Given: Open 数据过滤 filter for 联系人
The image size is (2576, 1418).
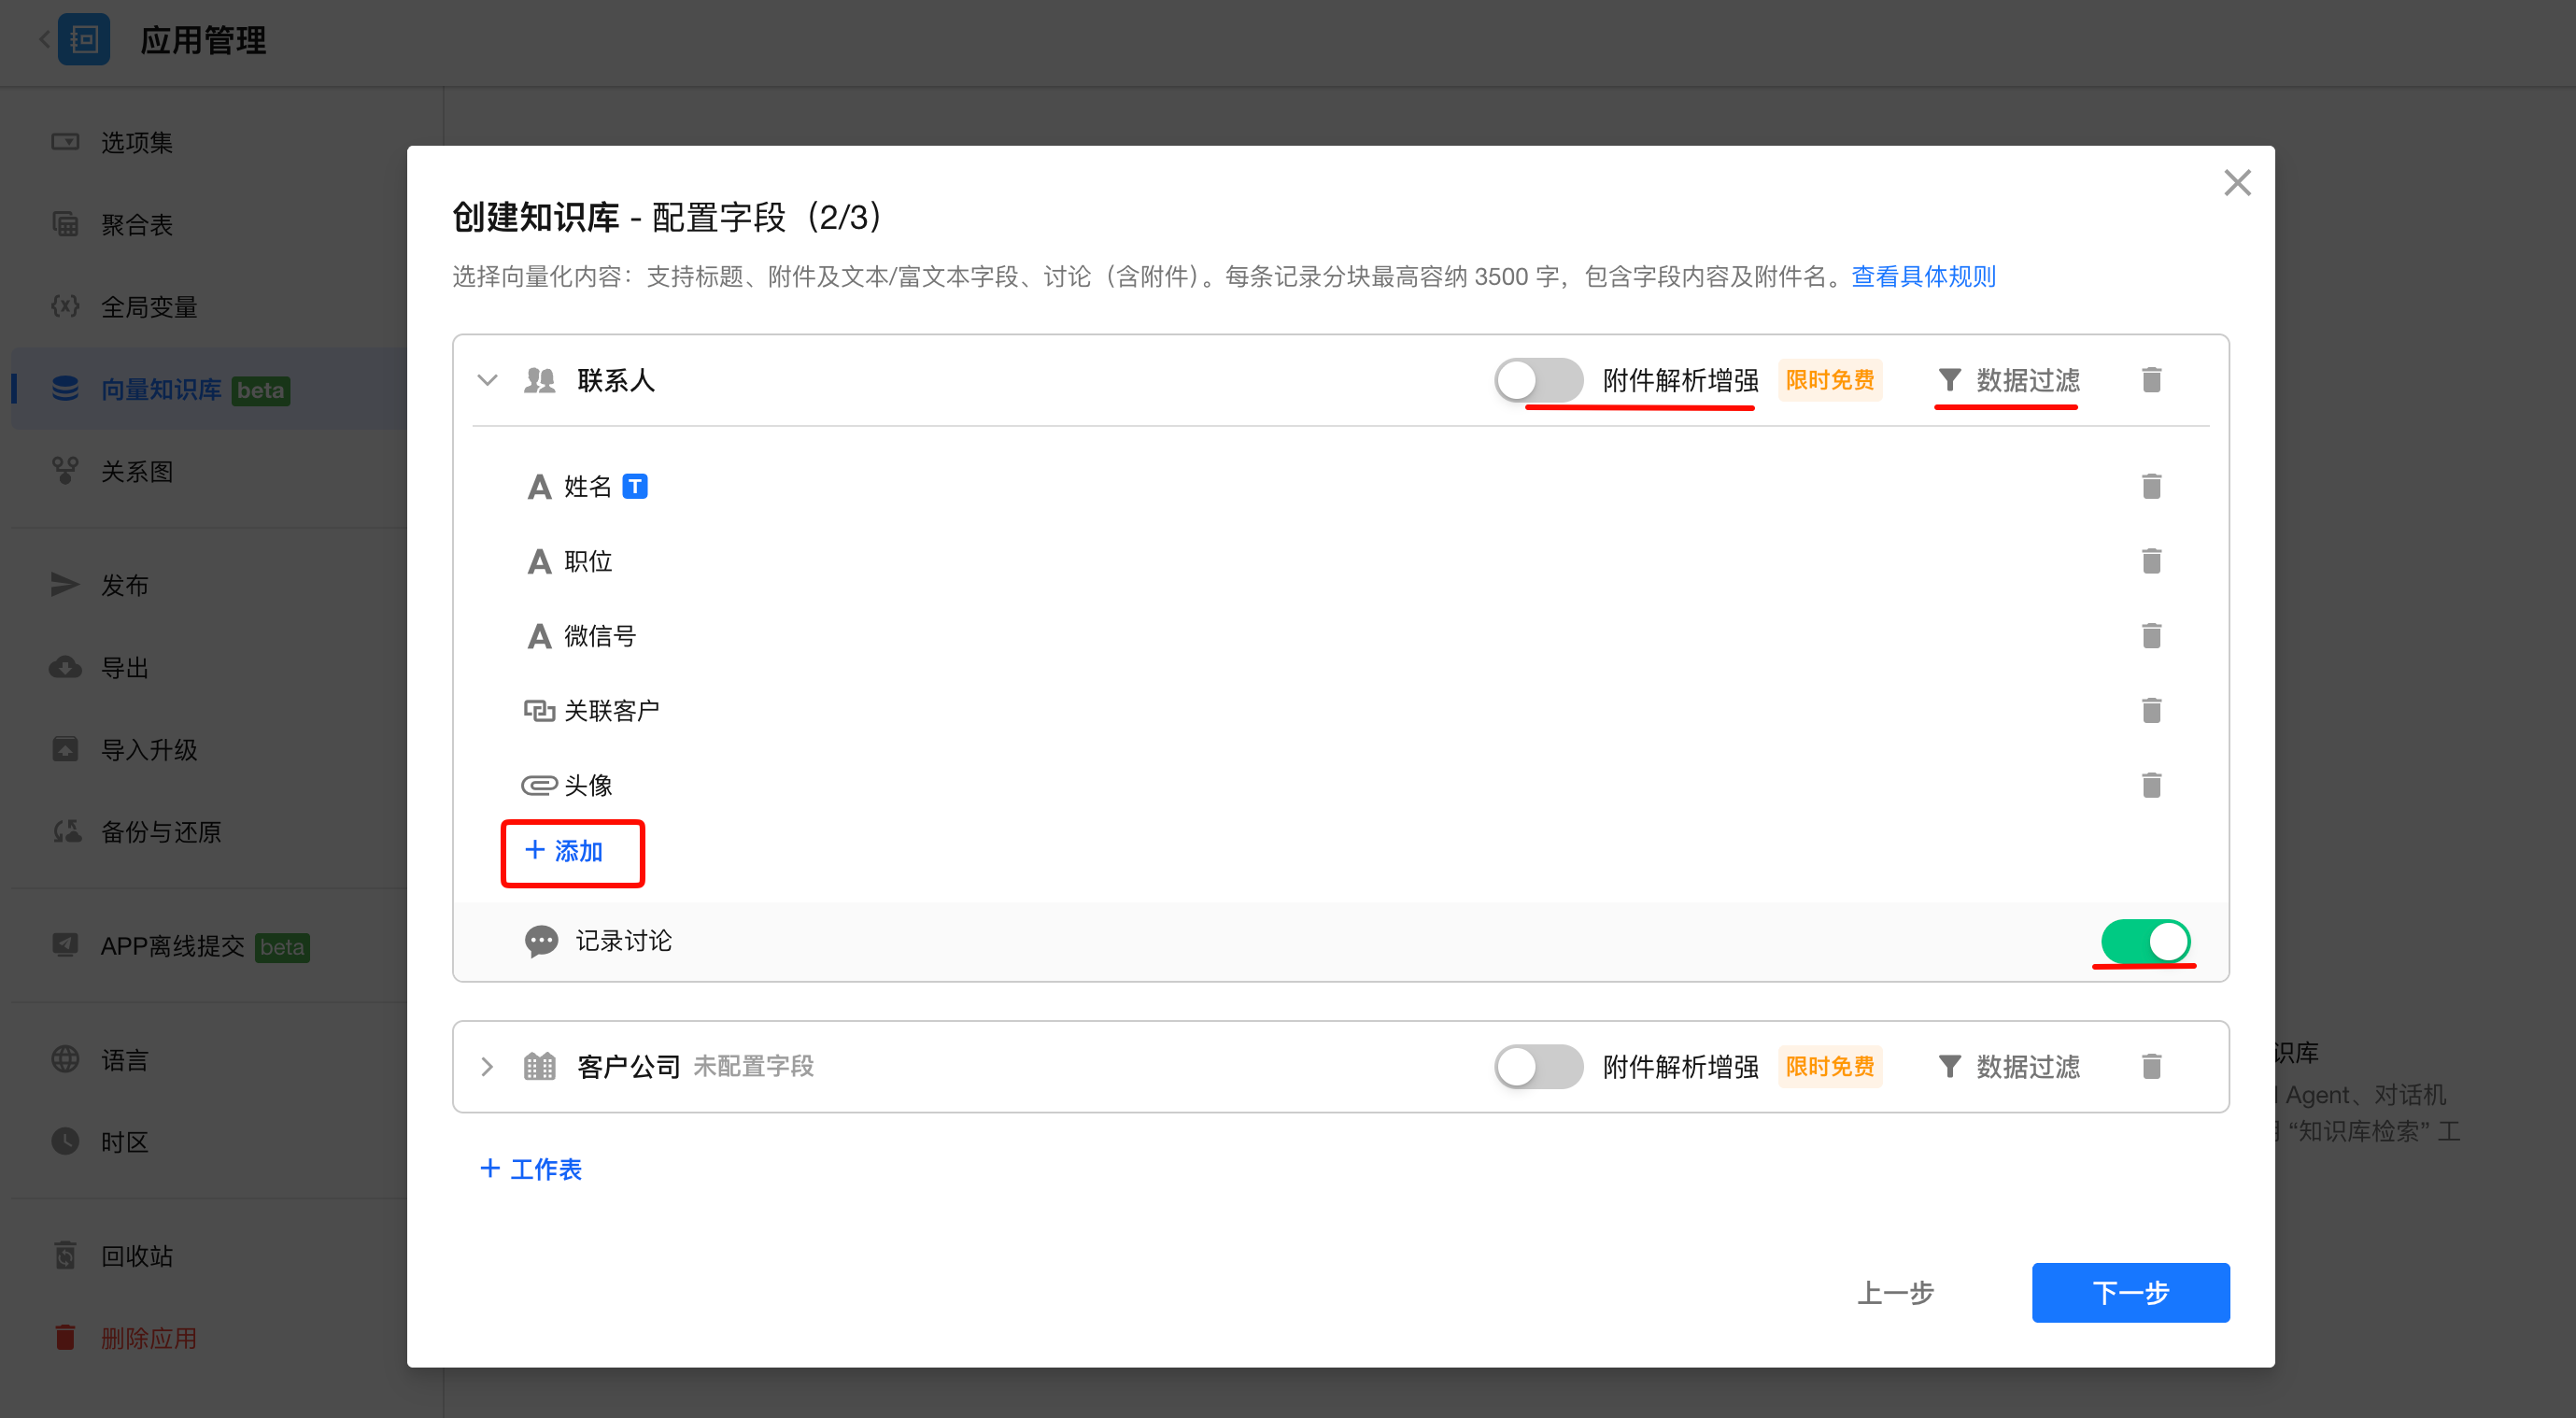Looking at the screenshot, I should click(2008, 380).
